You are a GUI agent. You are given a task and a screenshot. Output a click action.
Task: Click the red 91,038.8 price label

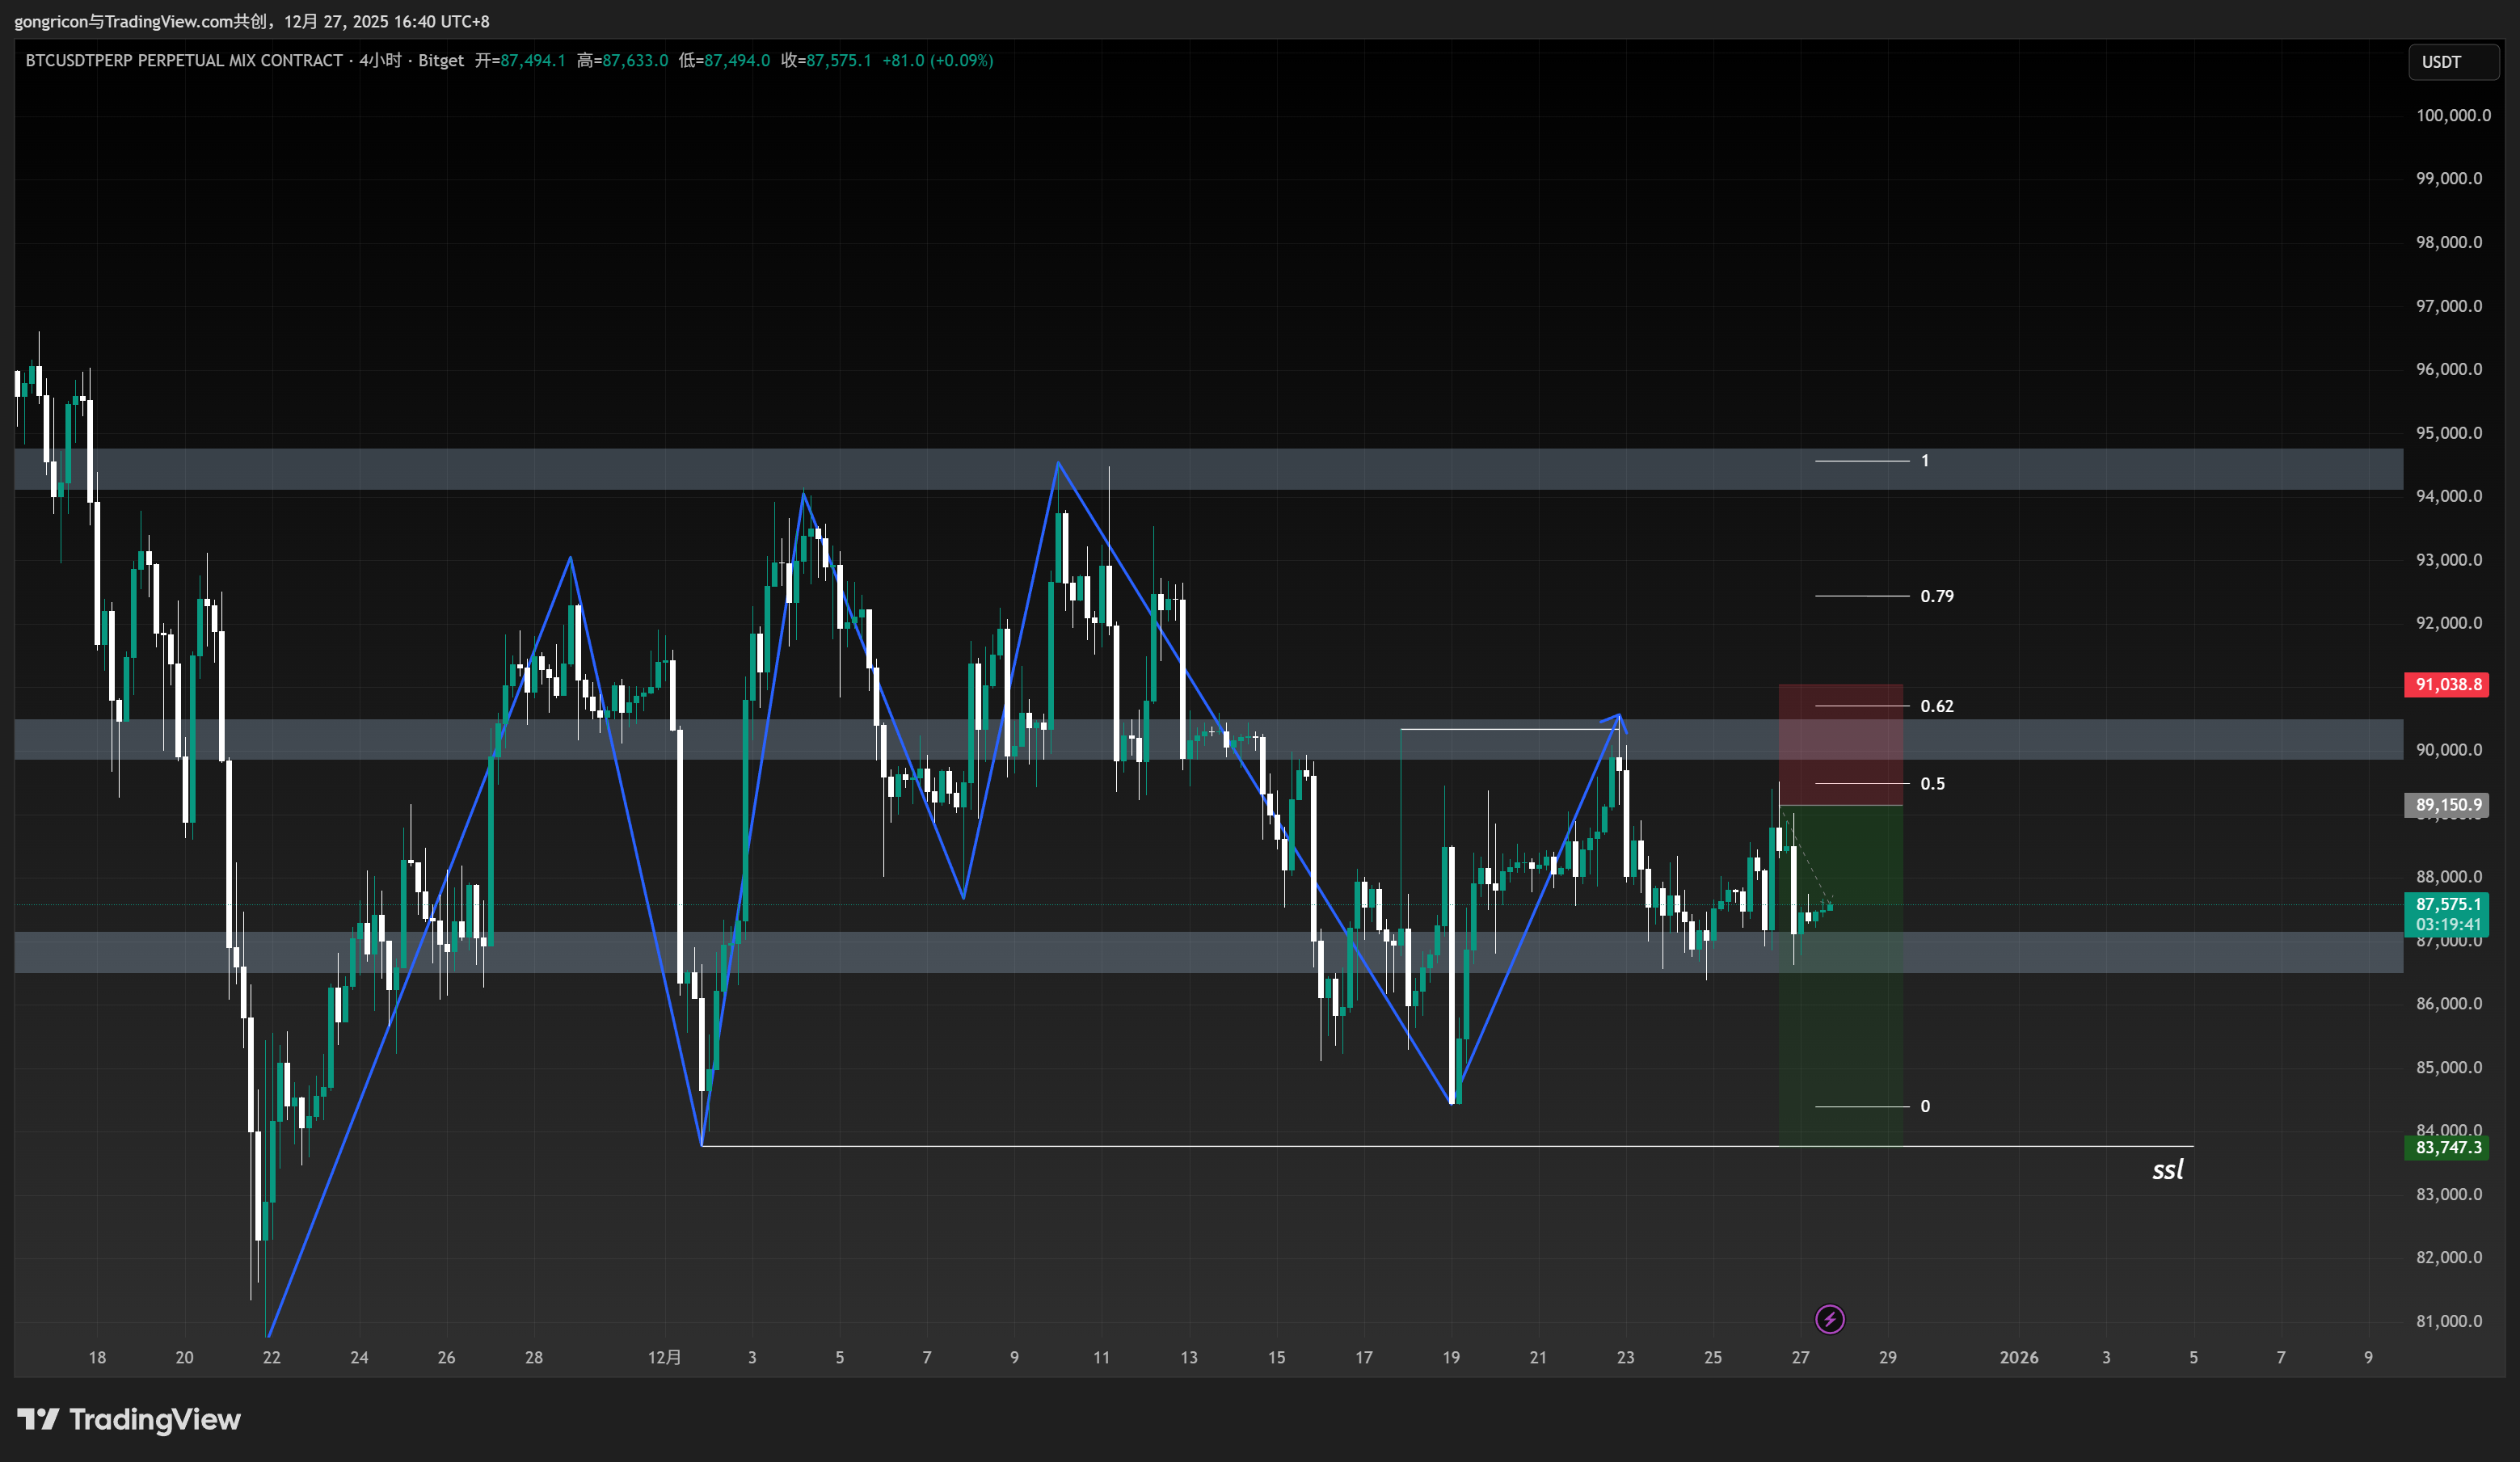pos(2447,685)
